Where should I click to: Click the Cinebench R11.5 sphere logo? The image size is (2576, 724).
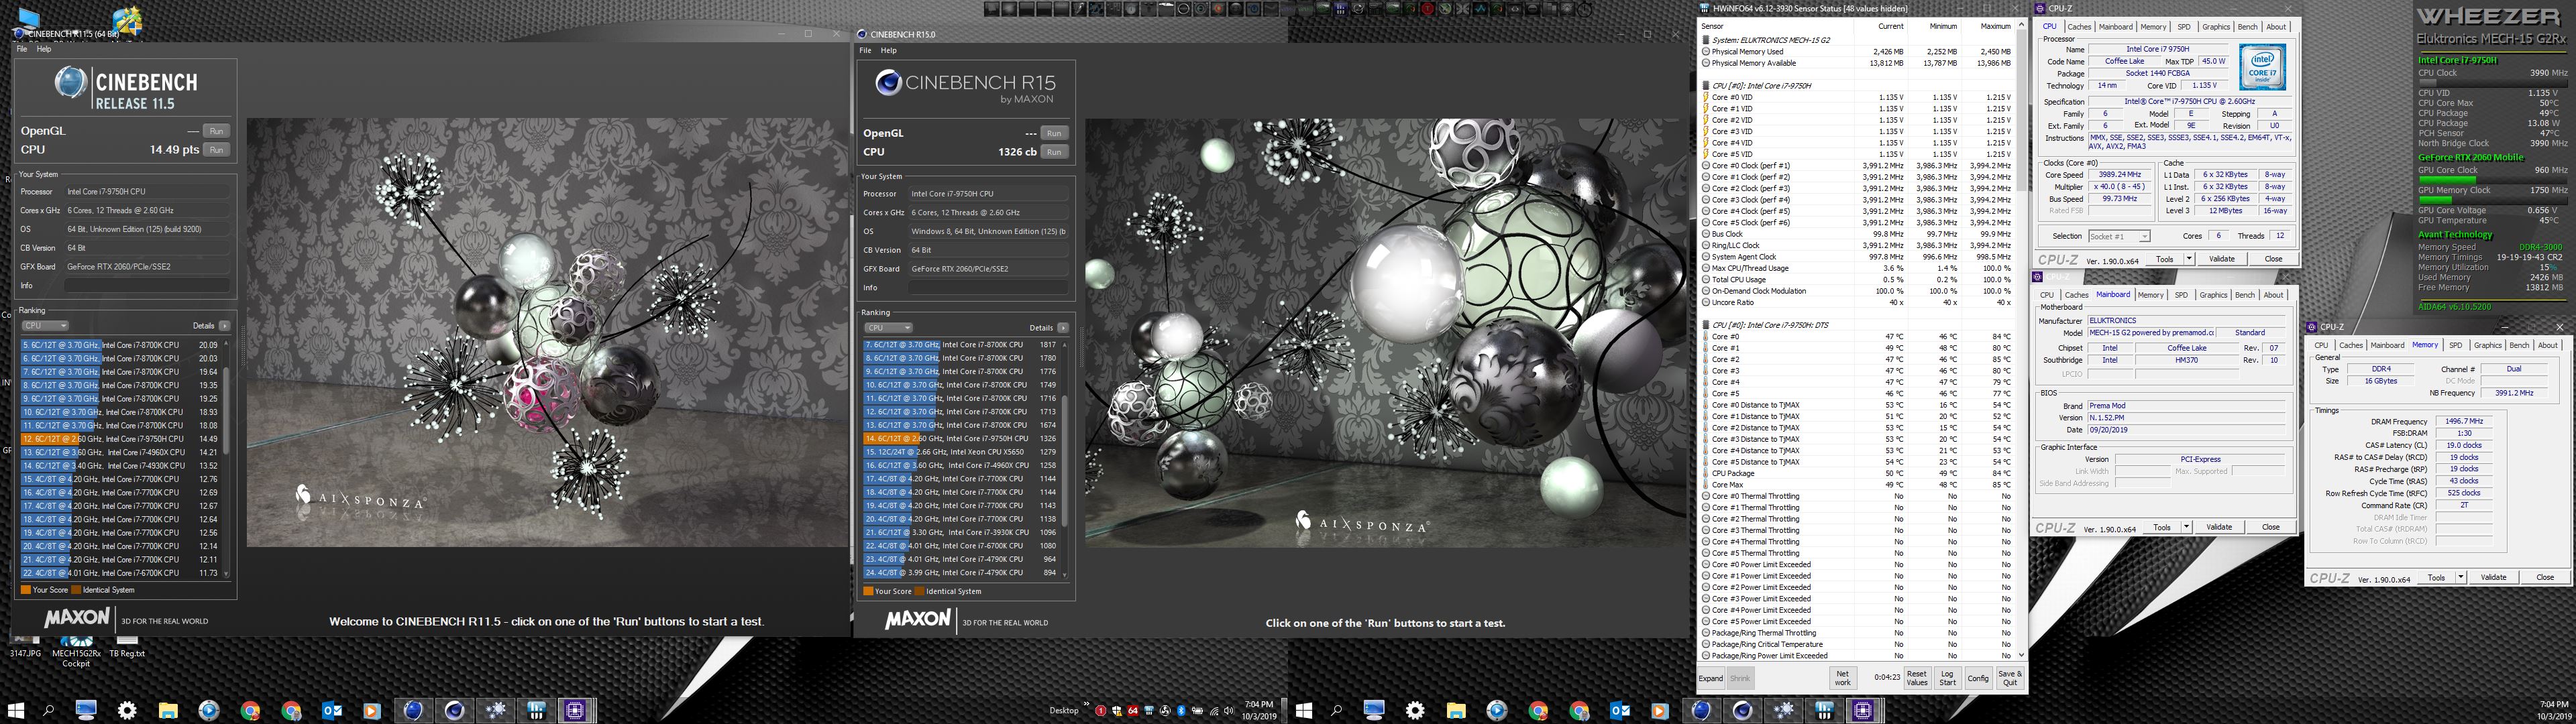click(x=70, y=82)
